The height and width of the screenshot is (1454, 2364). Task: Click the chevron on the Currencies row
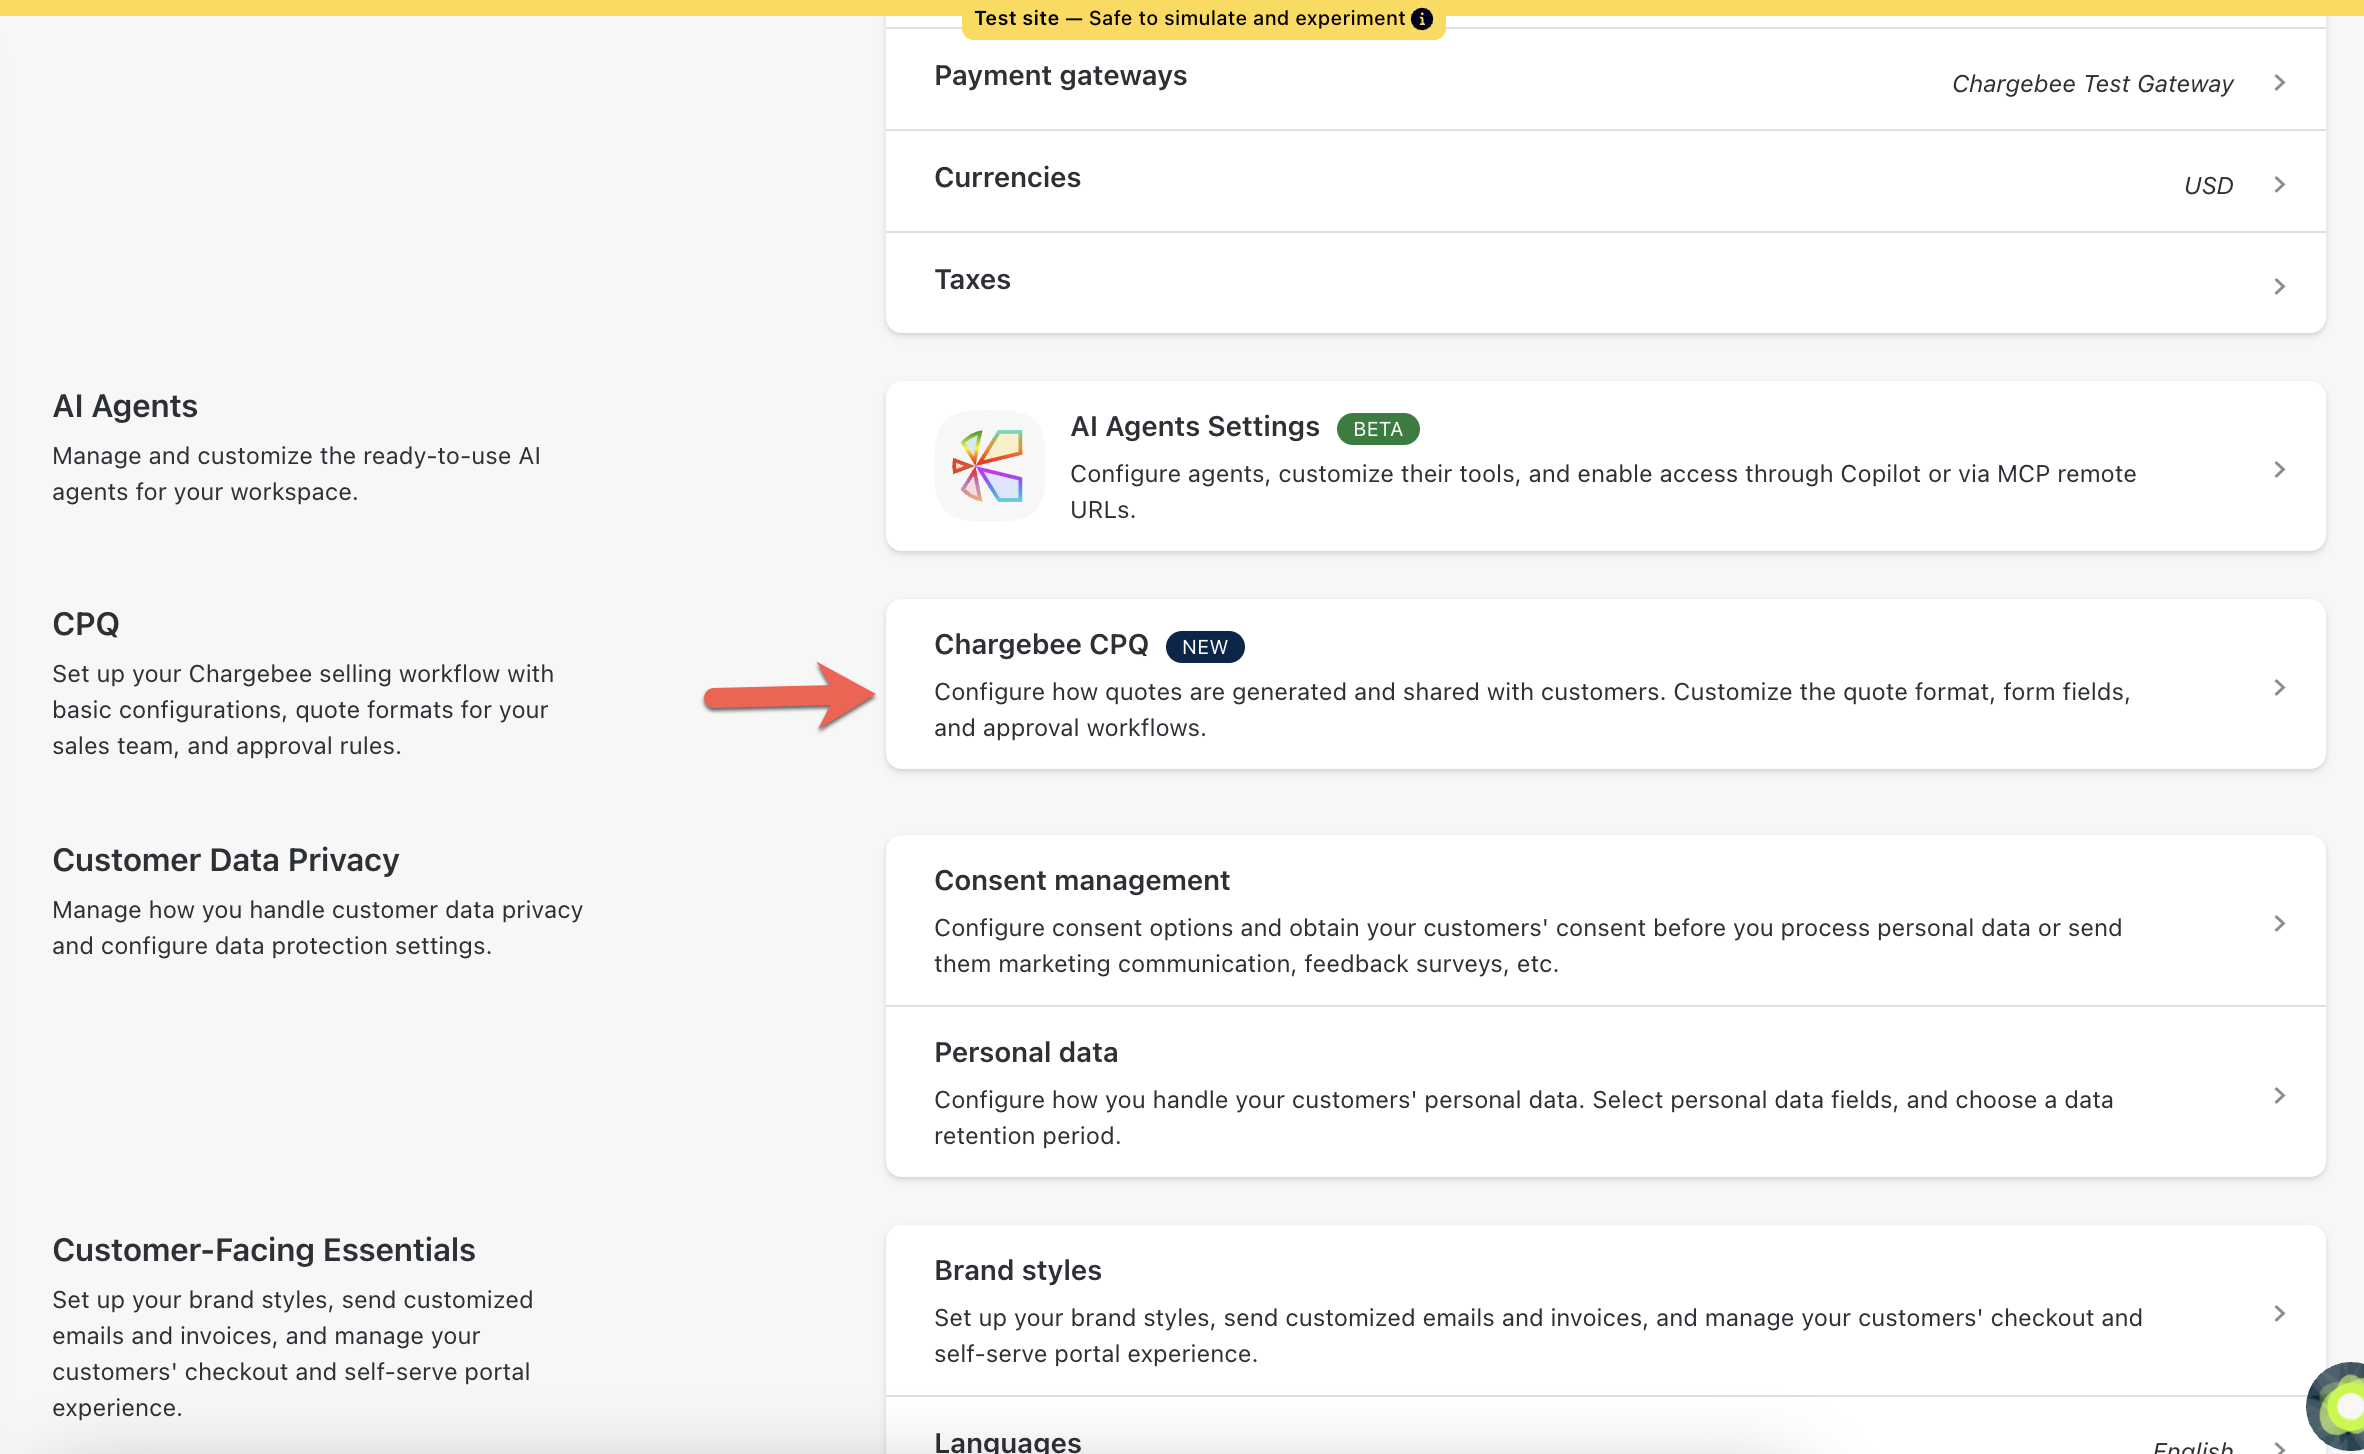(2279, 185)
